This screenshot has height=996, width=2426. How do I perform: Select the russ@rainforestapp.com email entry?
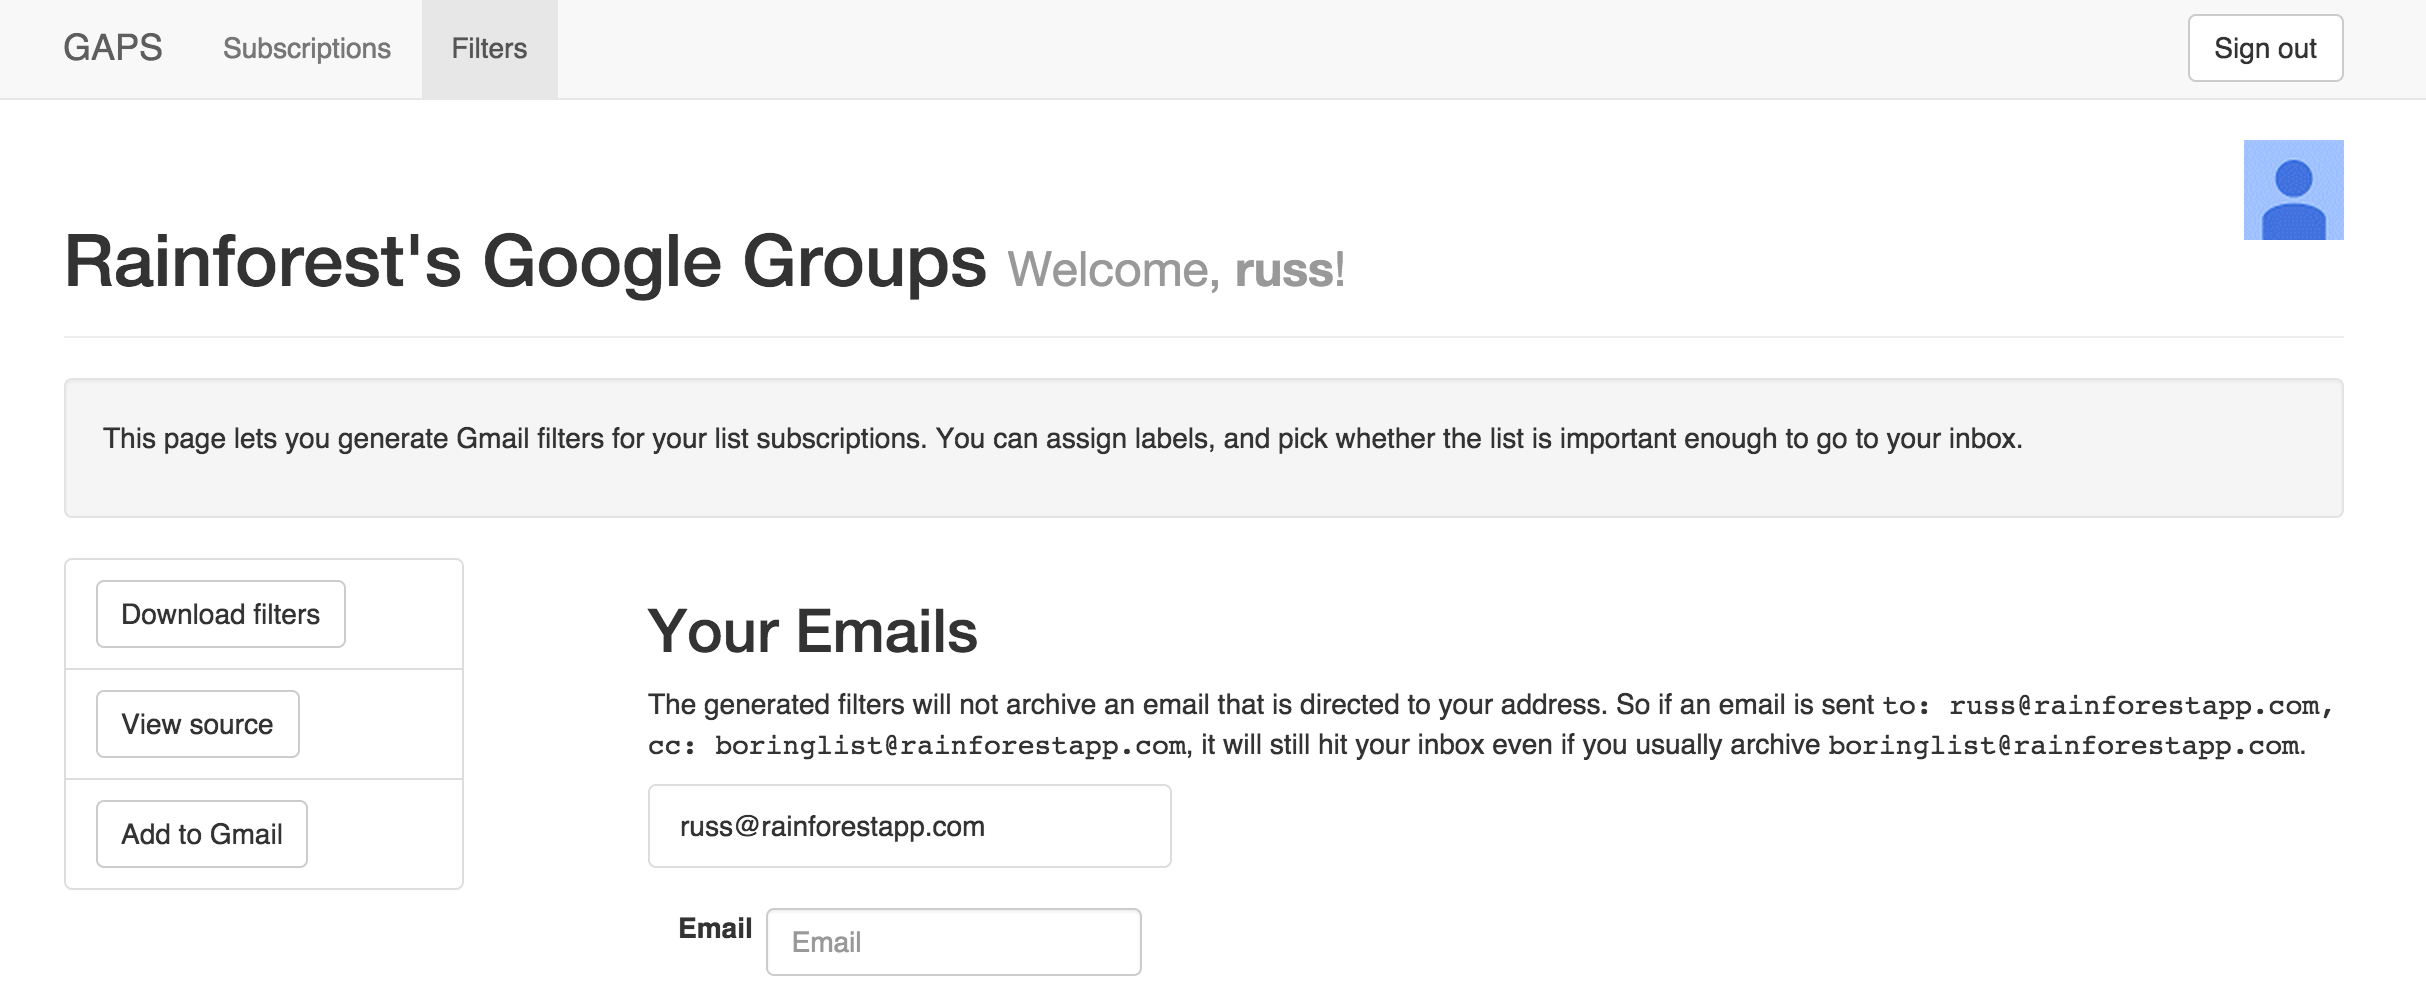[x=910, y=826]
